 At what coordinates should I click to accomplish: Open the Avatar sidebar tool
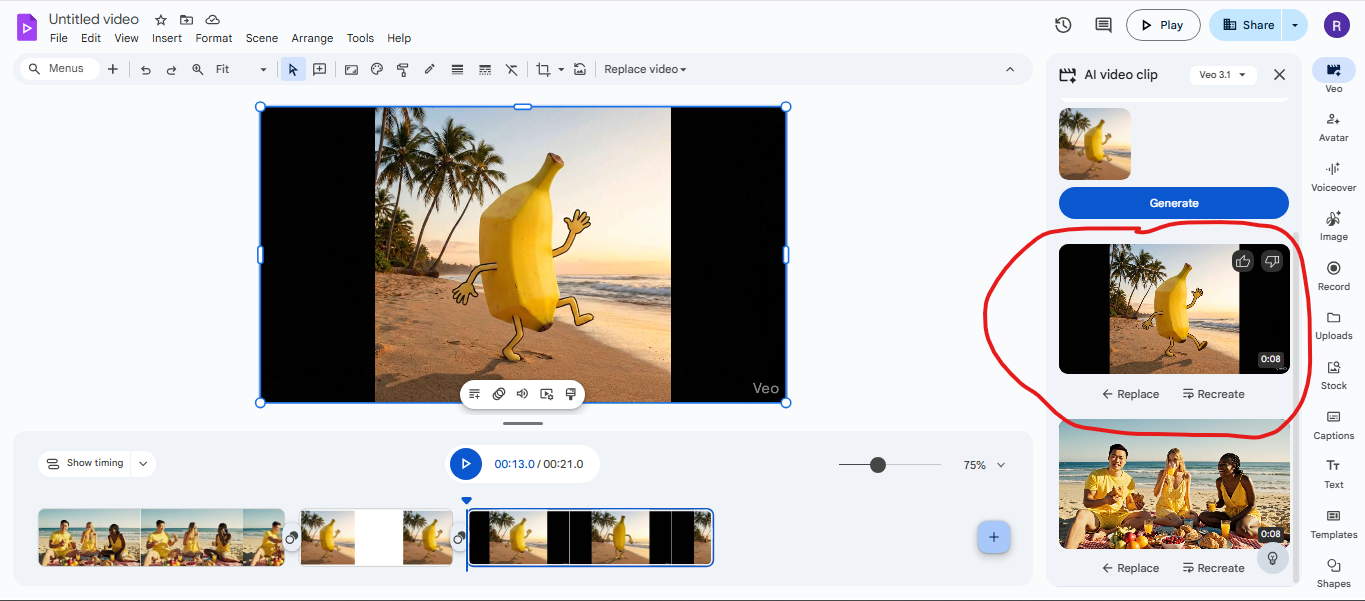click(x=1333, y=126)
